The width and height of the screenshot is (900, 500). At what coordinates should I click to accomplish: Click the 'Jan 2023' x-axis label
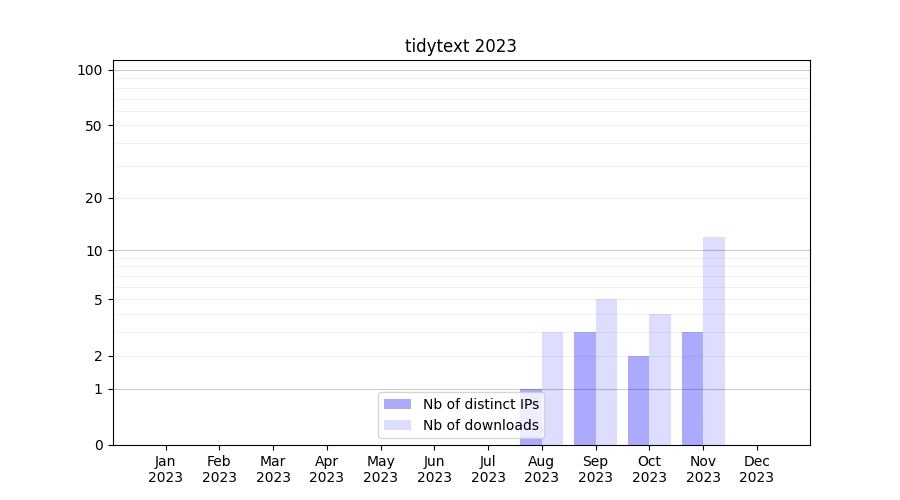[165, 469]
